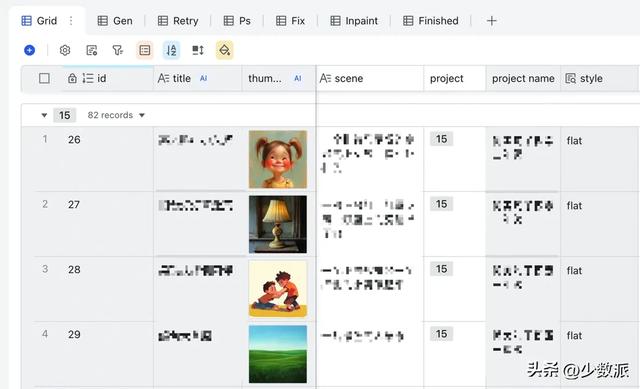Click project tag 15 in row 29
640x389 pixels.
(441, 333)
